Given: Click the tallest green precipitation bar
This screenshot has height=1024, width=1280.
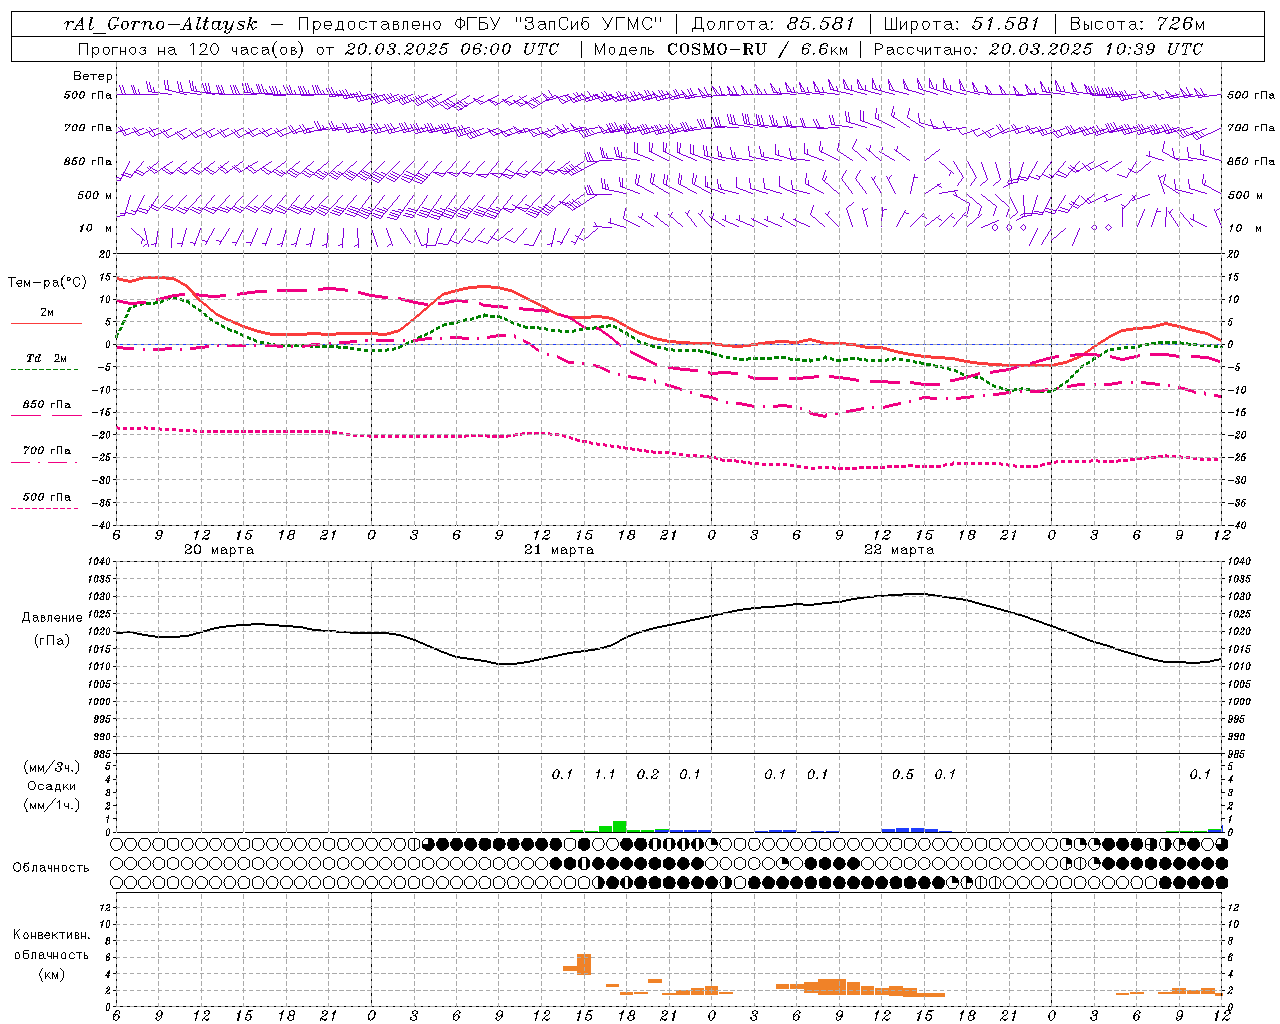Looking at the screenshot, I should [x=620, y=826].
